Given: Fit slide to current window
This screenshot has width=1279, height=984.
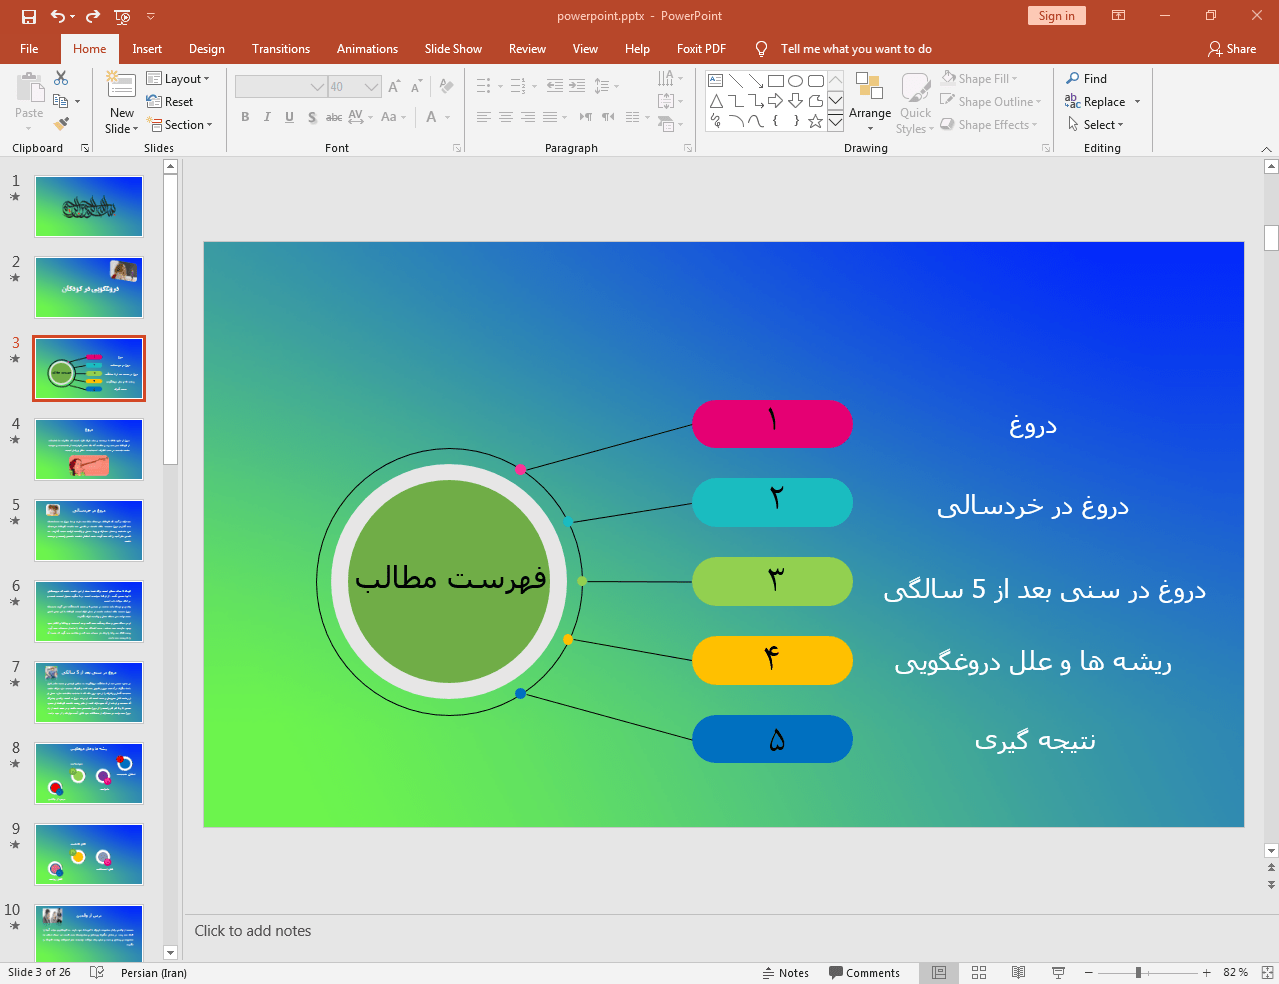Looking at the screenshot, I should pos(1267,972).
